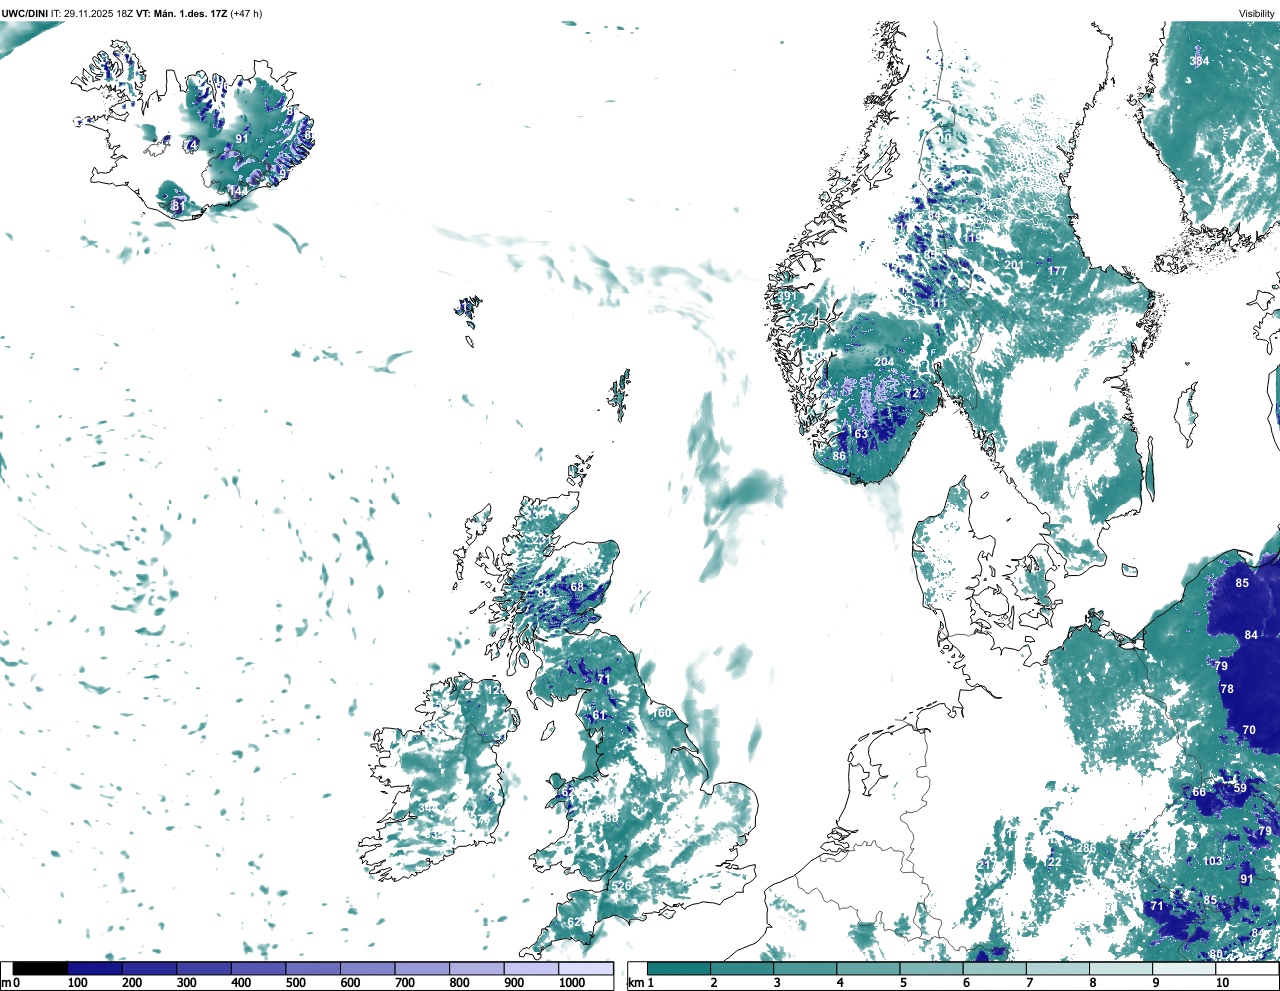Click the 'Visibility' title in top-right corner
The image size is (1280, 991).
[x=1257, y=13]
